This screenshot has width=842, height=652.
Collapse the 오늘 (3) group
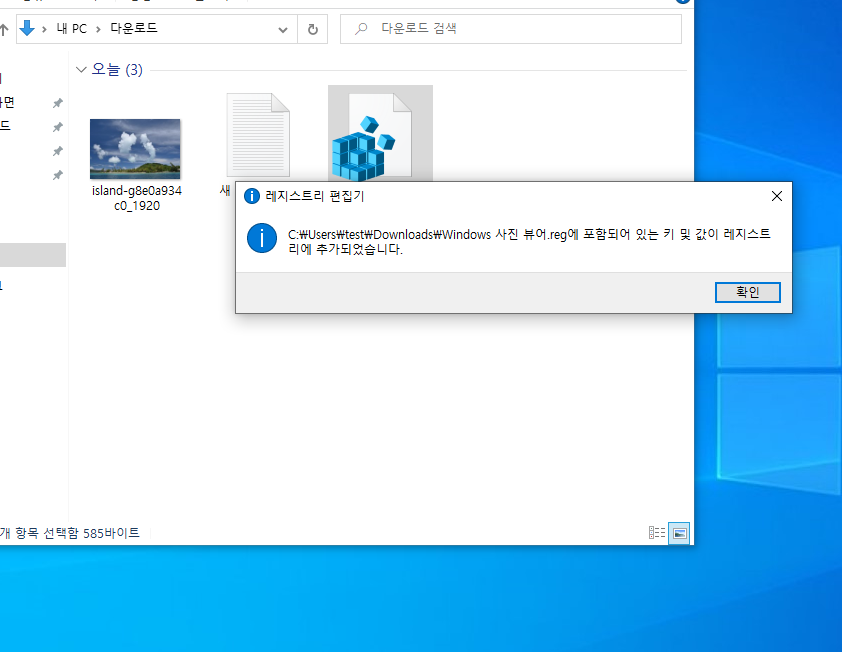[x=81, y=70]
